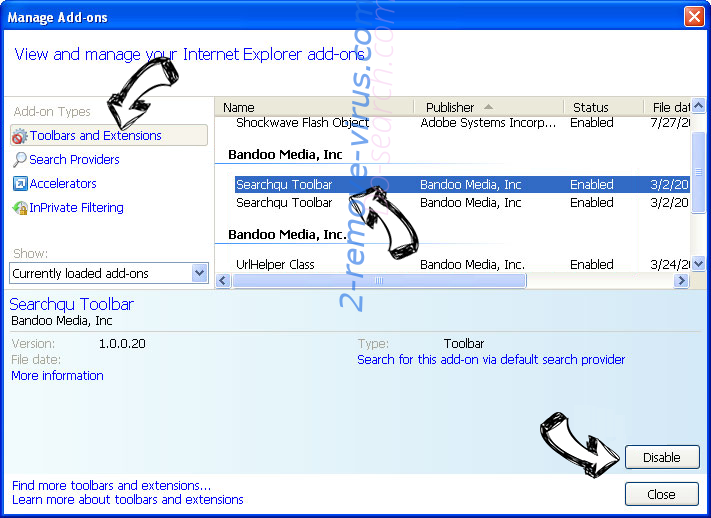
Task: Search for this add-on via default provider
Action: click(x=491, y=360)
